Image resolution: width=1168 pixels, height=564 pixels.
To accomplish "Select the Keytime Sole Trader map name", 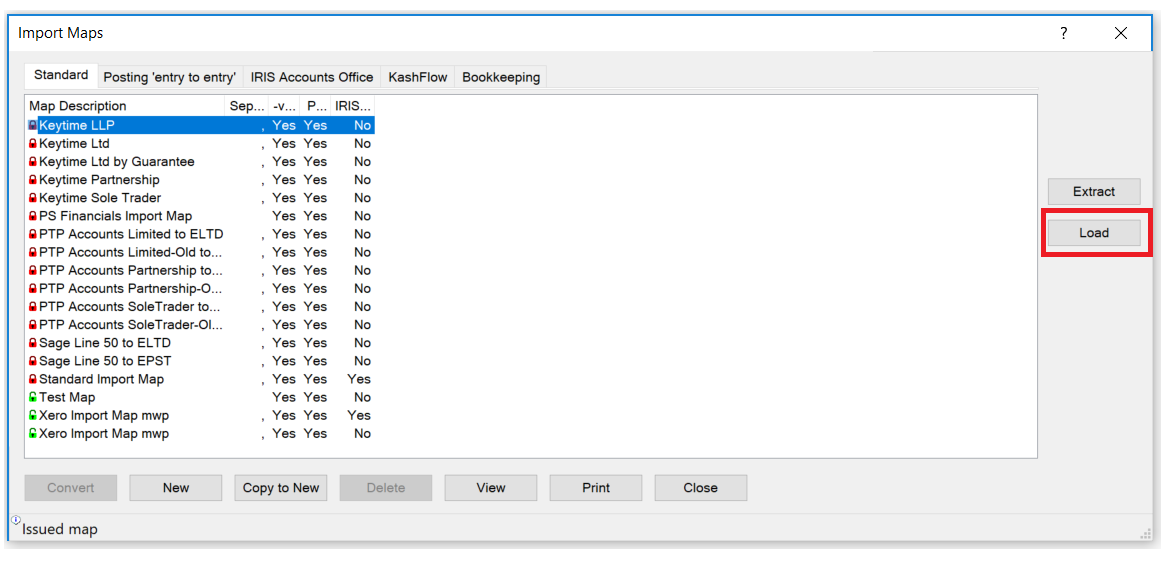I will tap(100, 197).
